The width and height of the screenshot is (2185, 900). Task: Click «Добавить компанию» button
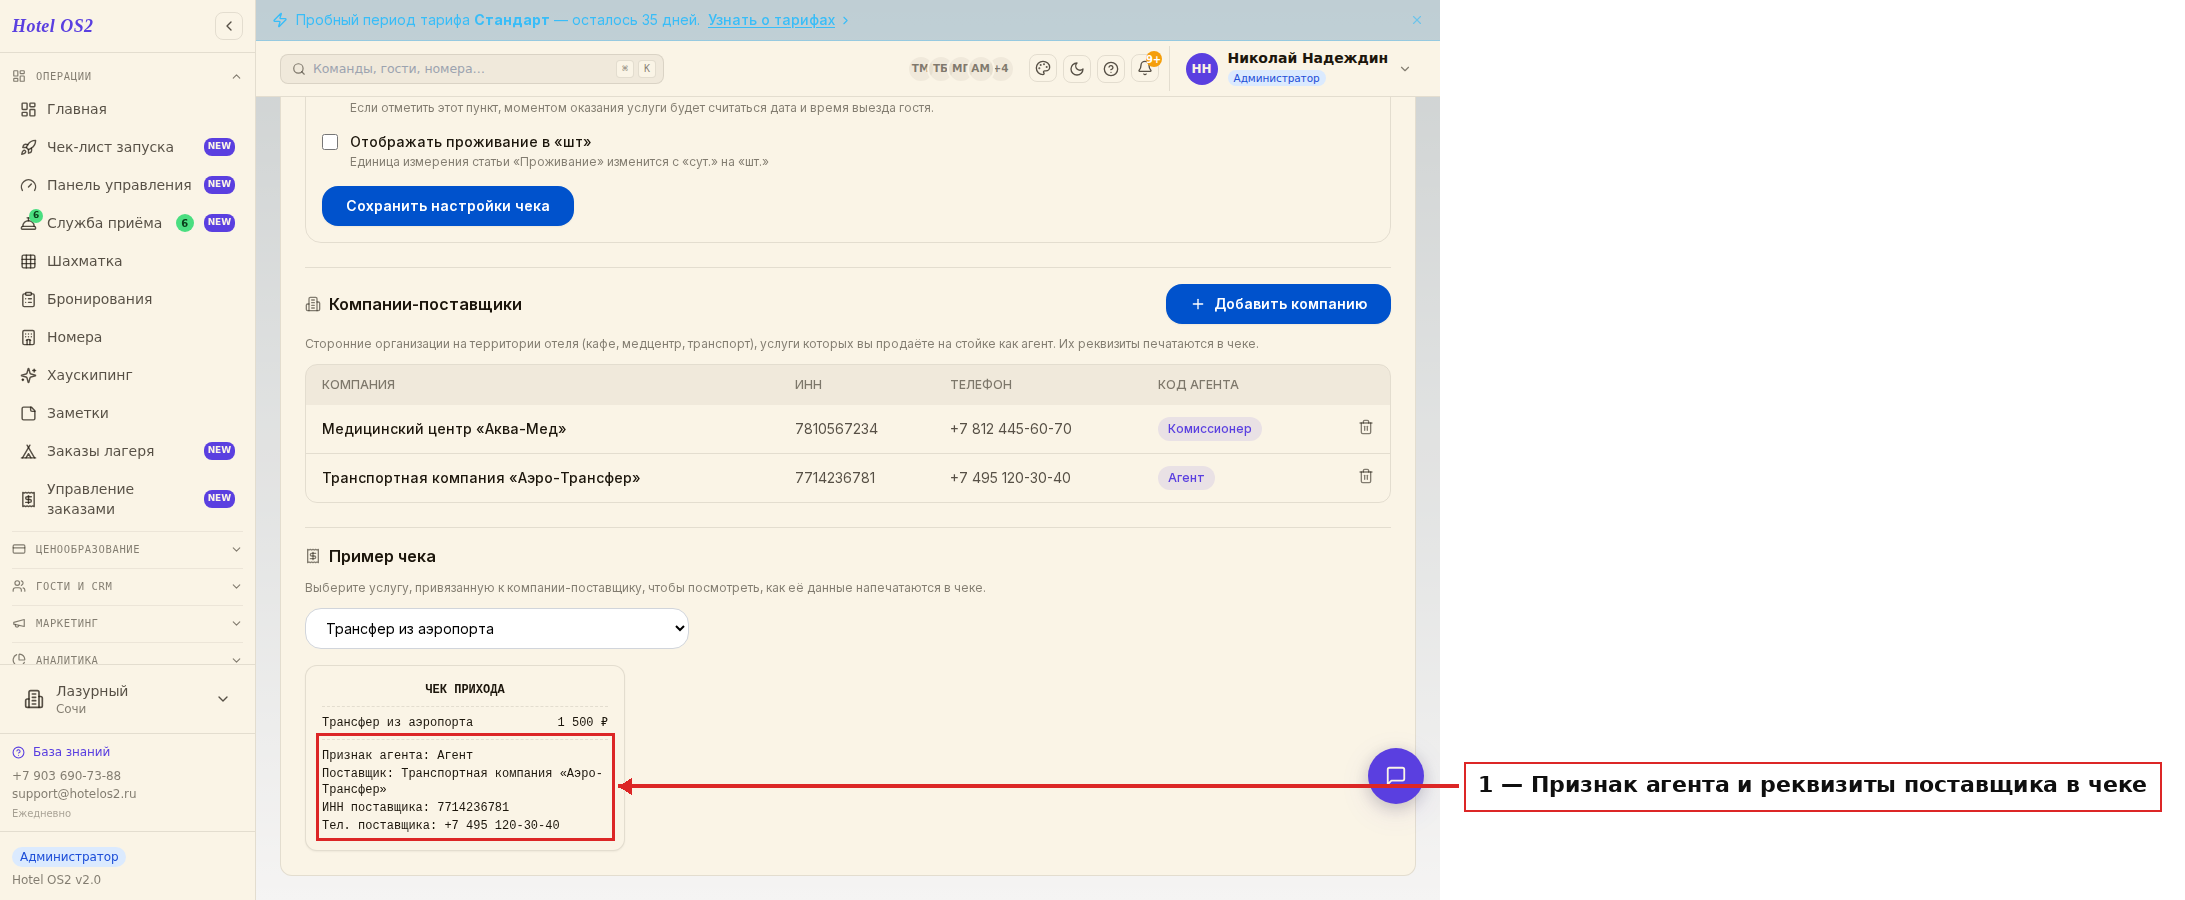(1278, 304)
